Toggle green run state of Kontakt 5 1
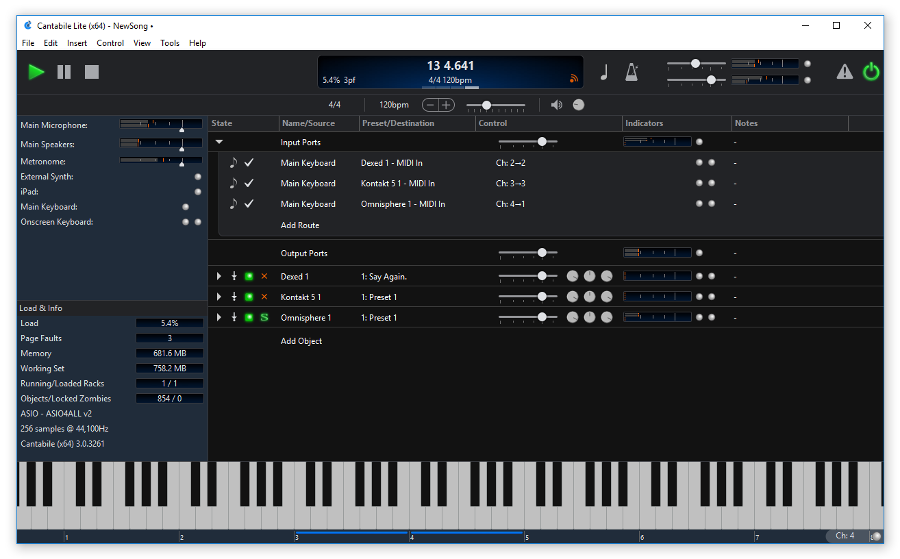 (249, 297)
